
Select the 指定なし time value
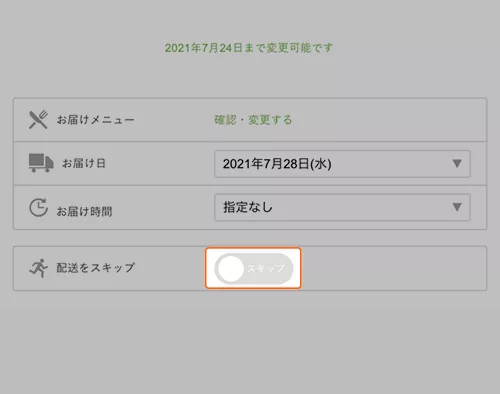[248, 207]
